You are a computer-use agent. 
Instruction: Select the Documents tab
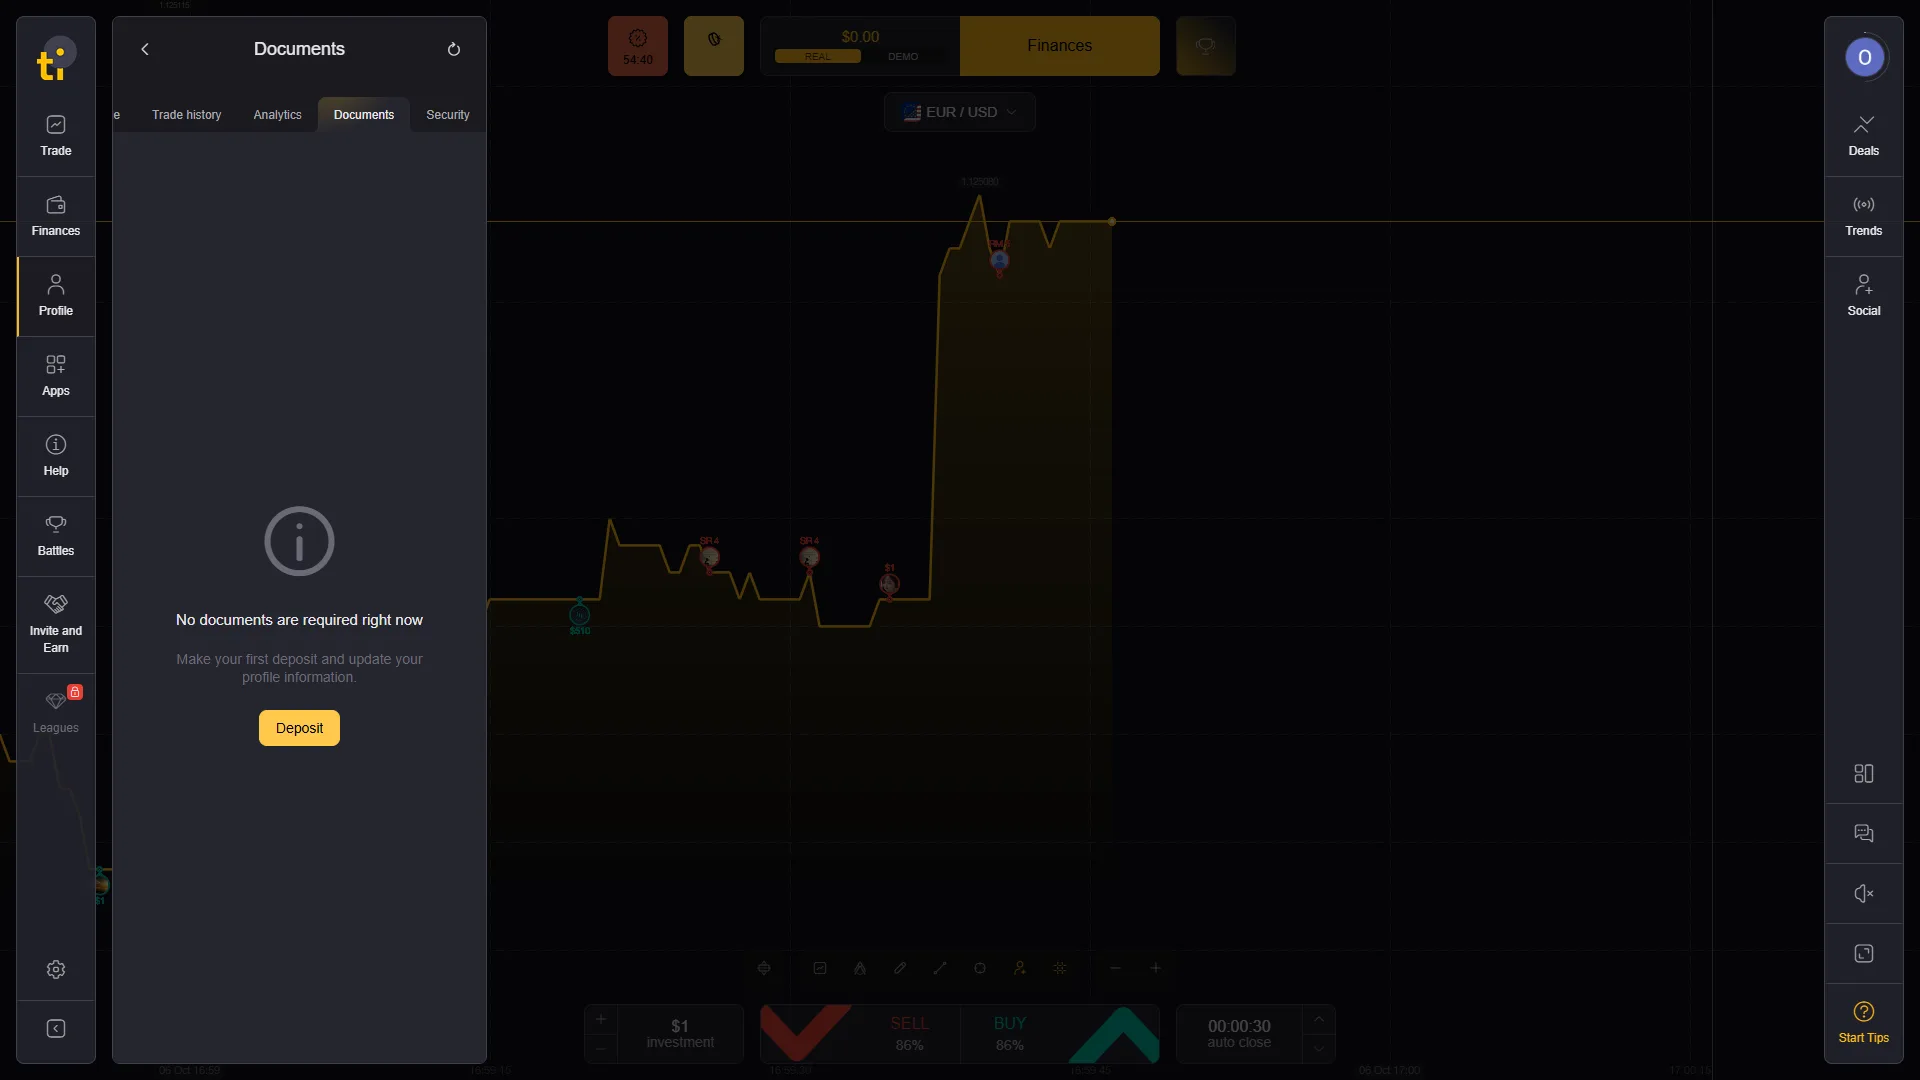(x=364, y=115)
